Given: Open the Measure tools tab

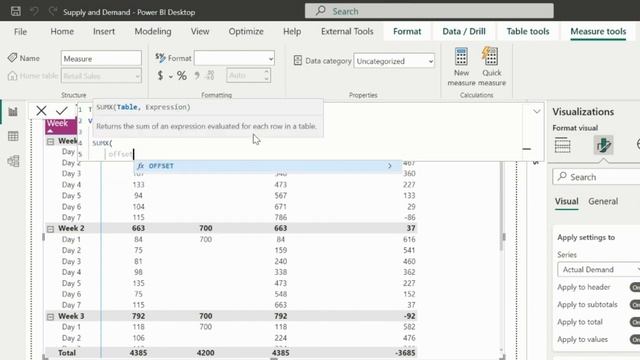Looking at the screenshot, I should [x=598, y=31].
